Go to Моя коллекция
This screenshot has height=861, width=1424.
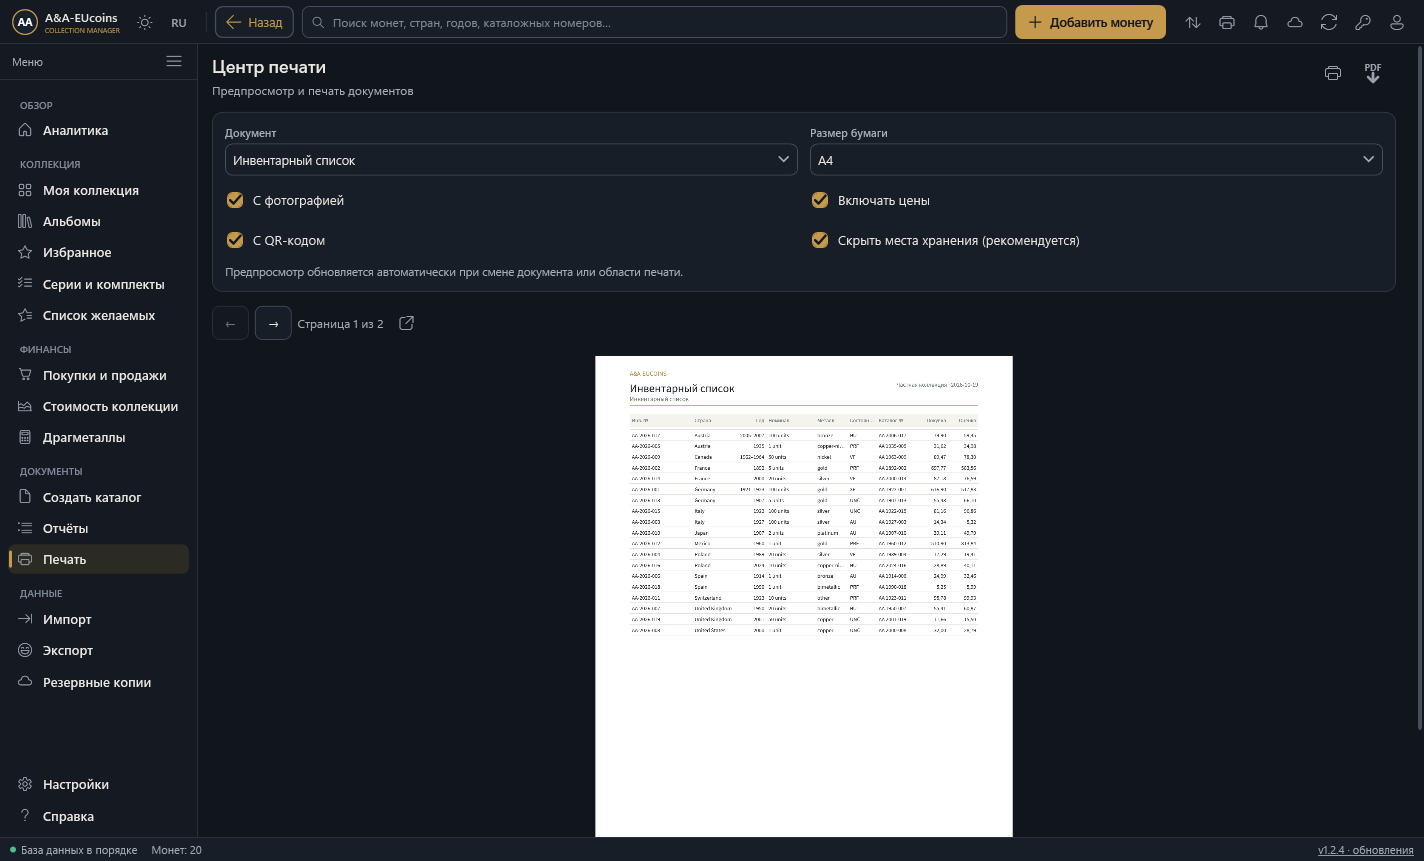point(98,190)
